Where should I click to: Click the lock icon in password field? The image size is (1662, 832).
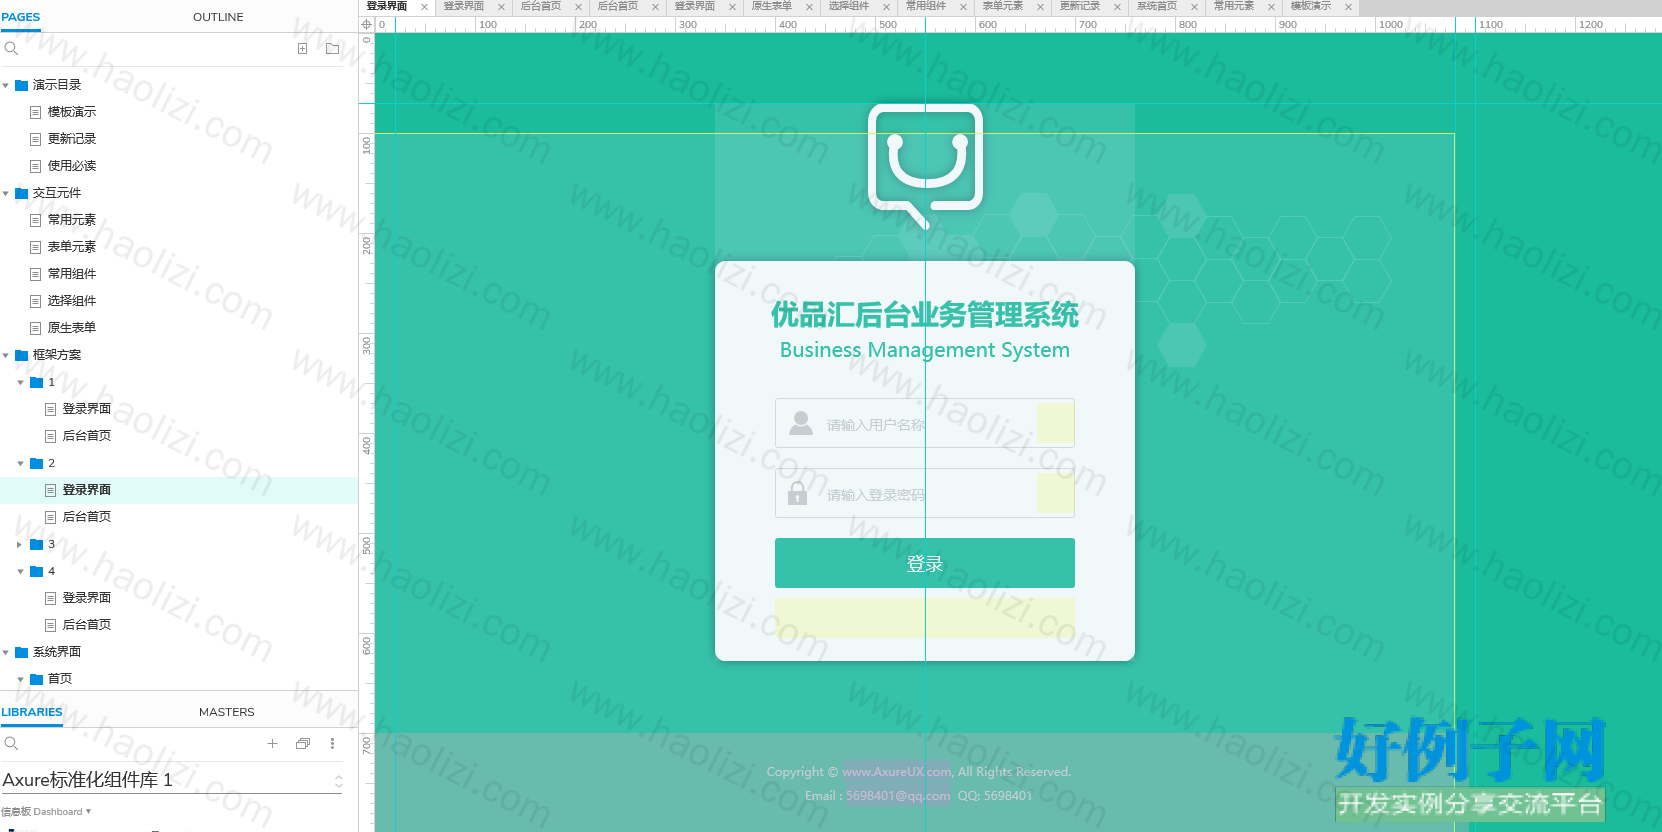point(797,493)
